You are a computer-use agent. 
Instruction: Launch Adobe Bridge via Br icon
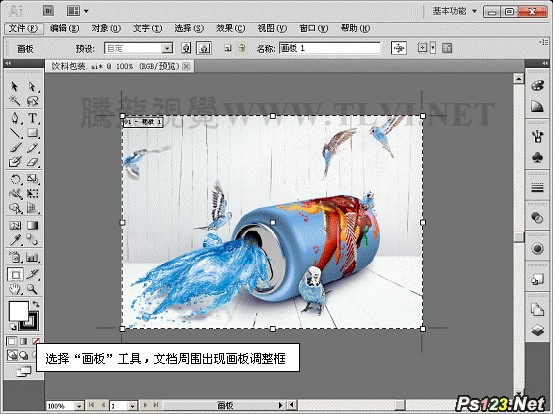tap(48, 11)
